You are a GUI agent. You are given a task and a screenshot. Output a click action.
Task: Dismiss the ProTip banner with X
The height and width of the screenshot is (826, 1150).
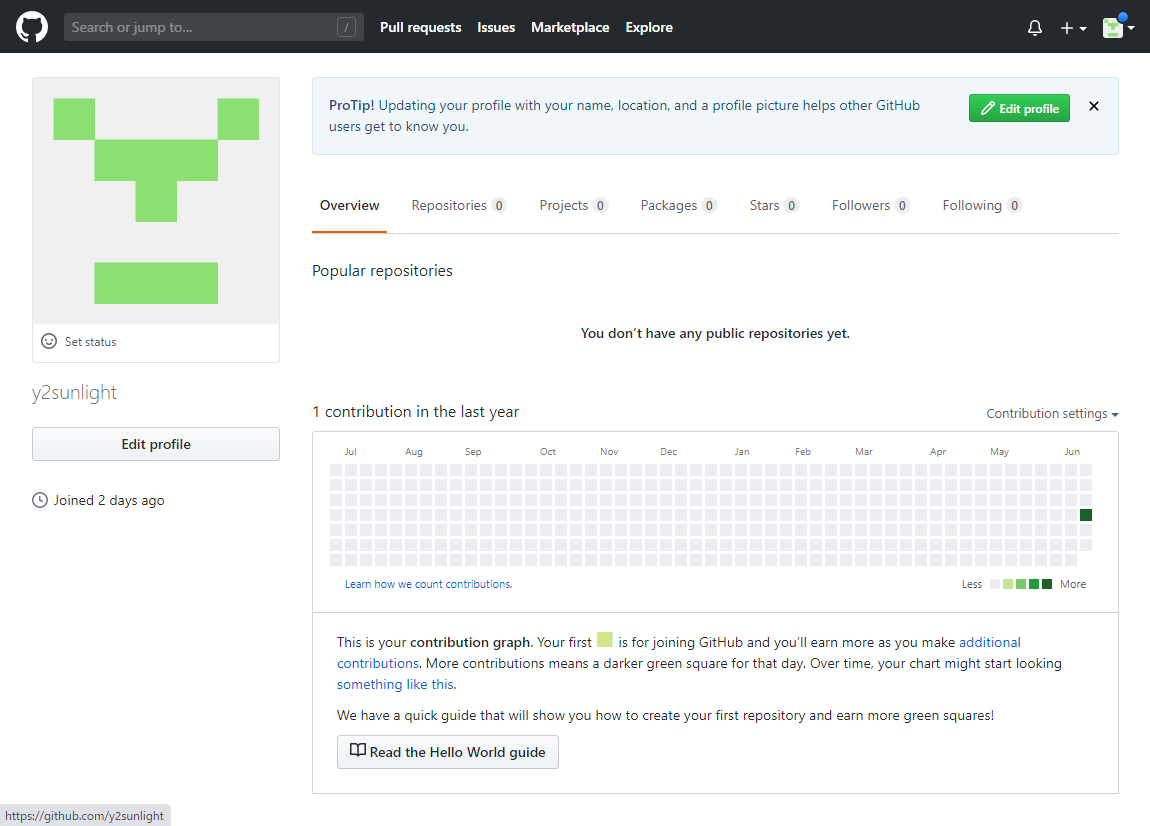1094,107
